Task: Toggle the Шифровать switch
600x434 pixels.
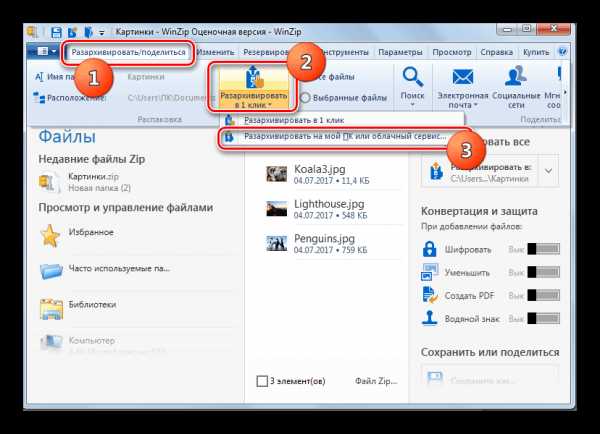Action: (543, 249)
